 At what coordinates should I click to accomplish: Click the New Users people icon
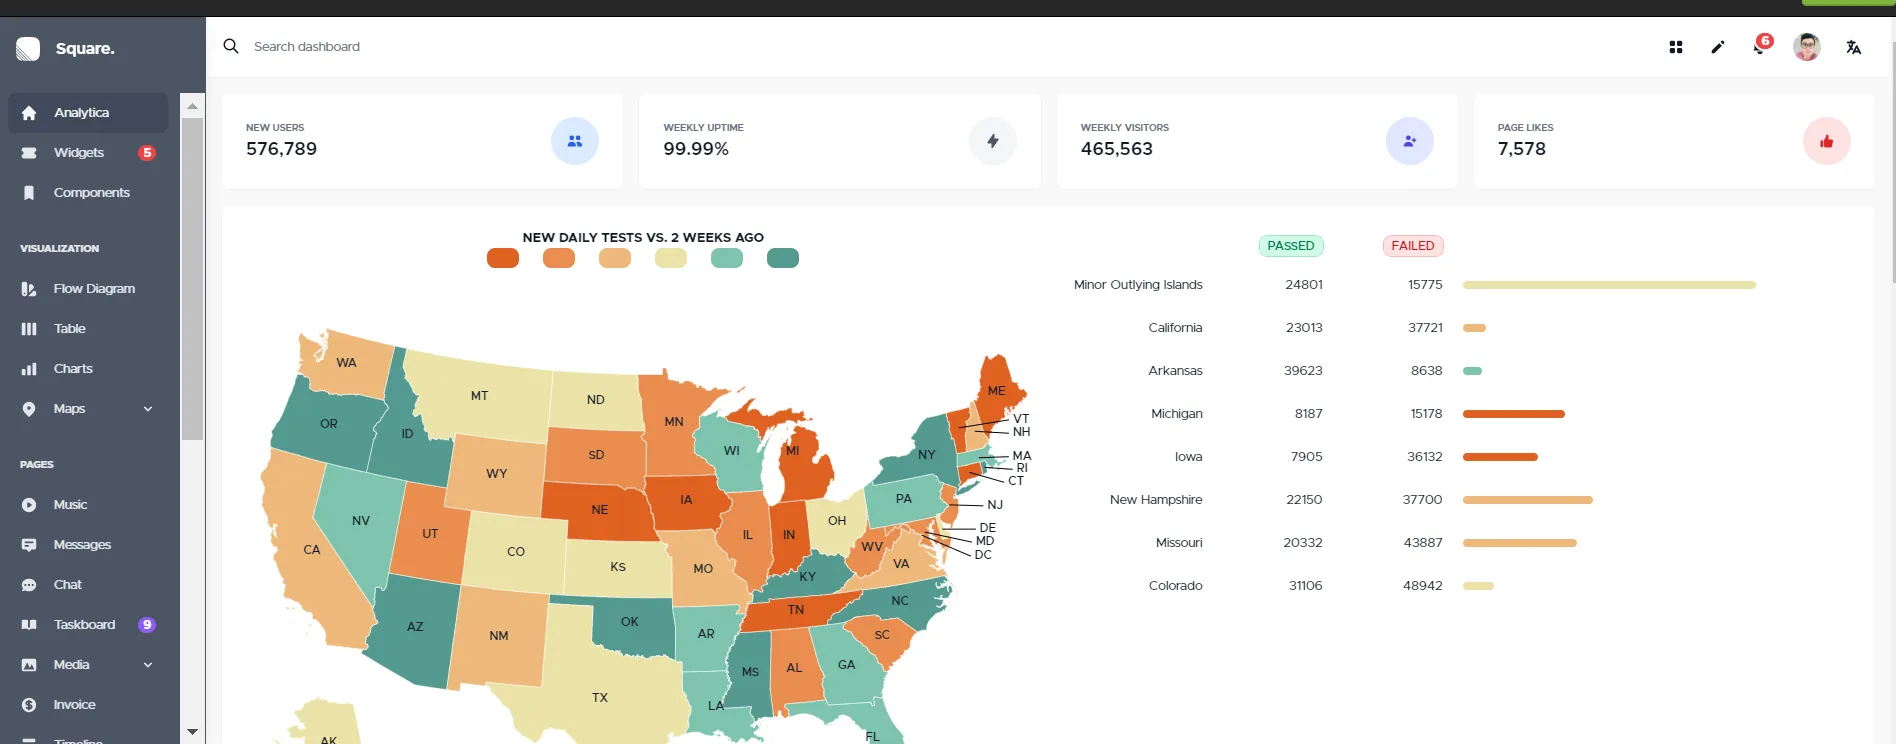(575, 142)
